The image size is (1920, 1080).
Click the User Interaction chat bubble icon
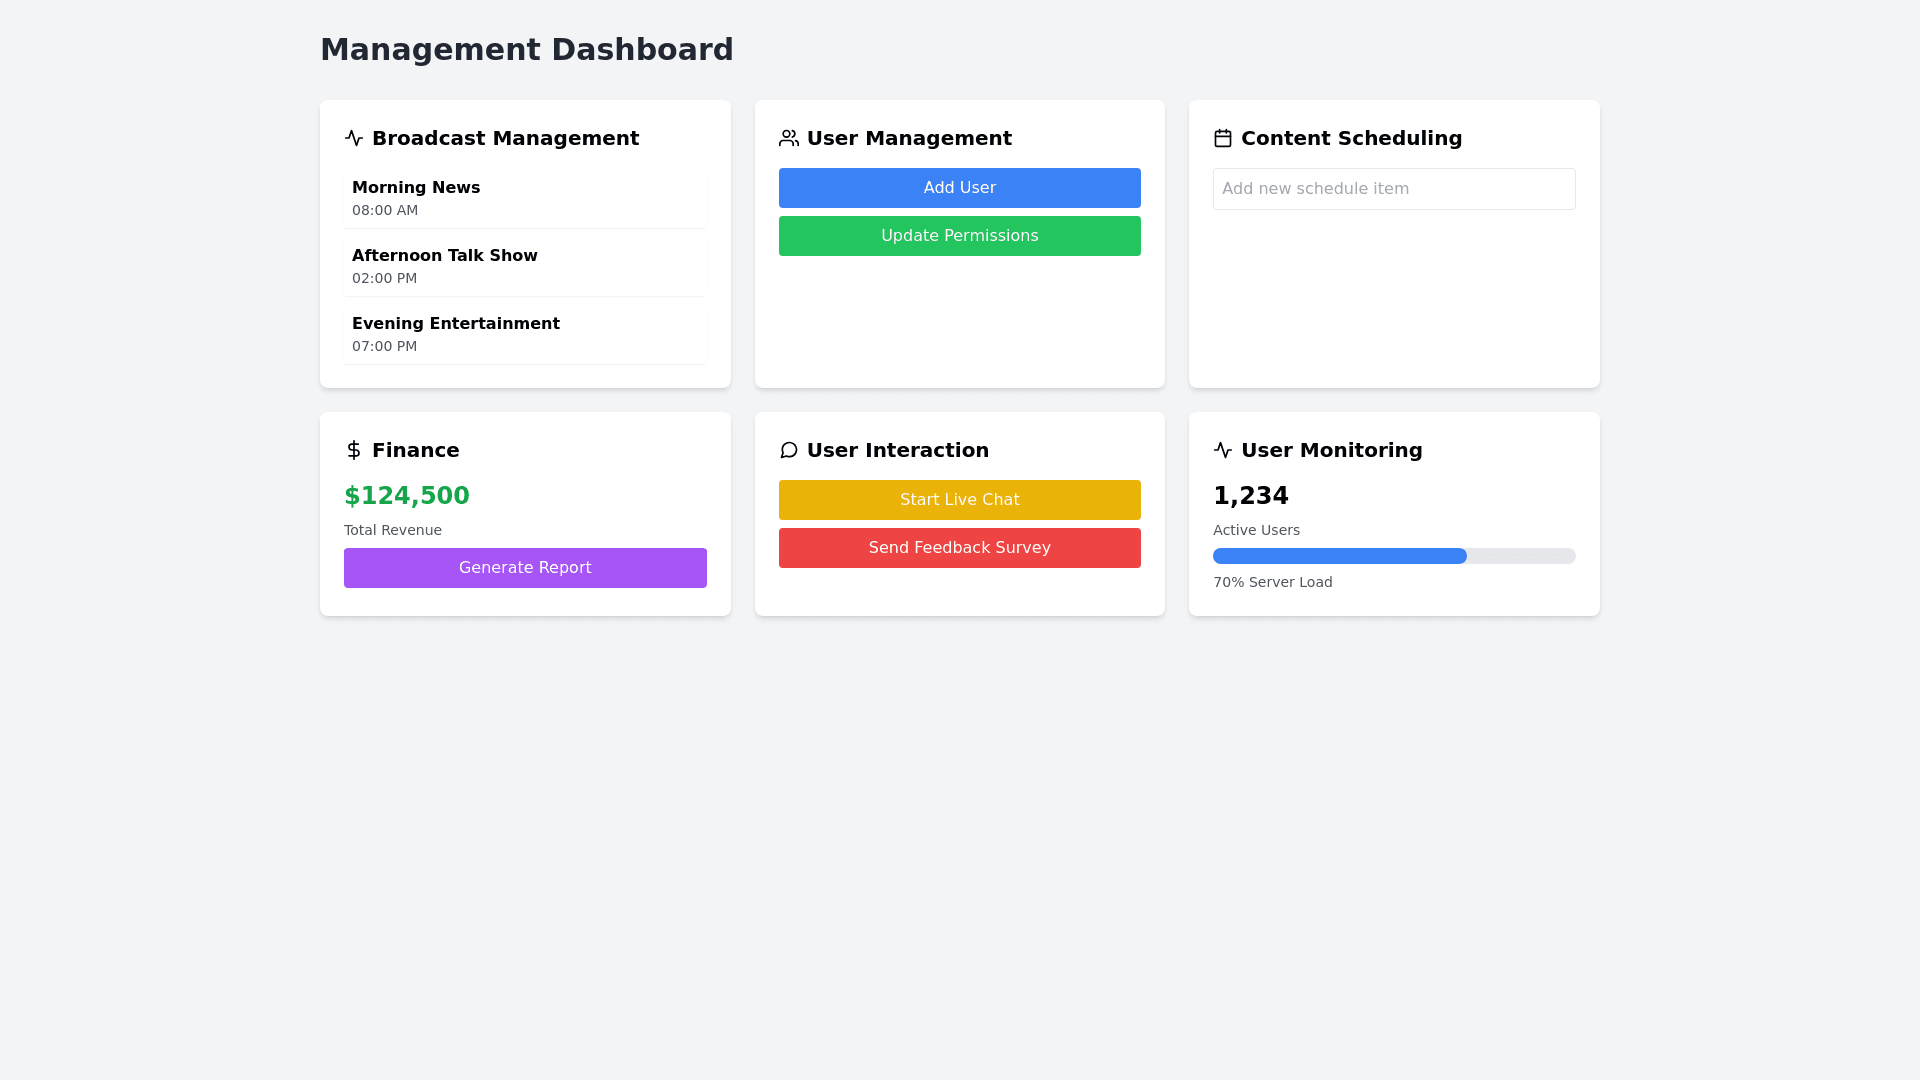click(789, 450)
